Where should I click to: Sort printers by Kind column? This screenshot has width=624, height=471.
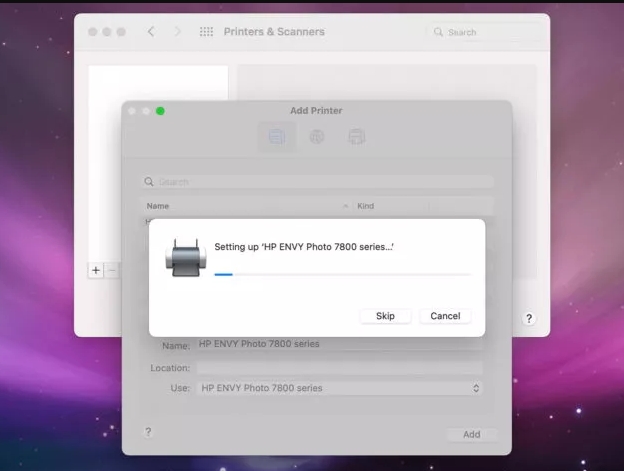391,206
